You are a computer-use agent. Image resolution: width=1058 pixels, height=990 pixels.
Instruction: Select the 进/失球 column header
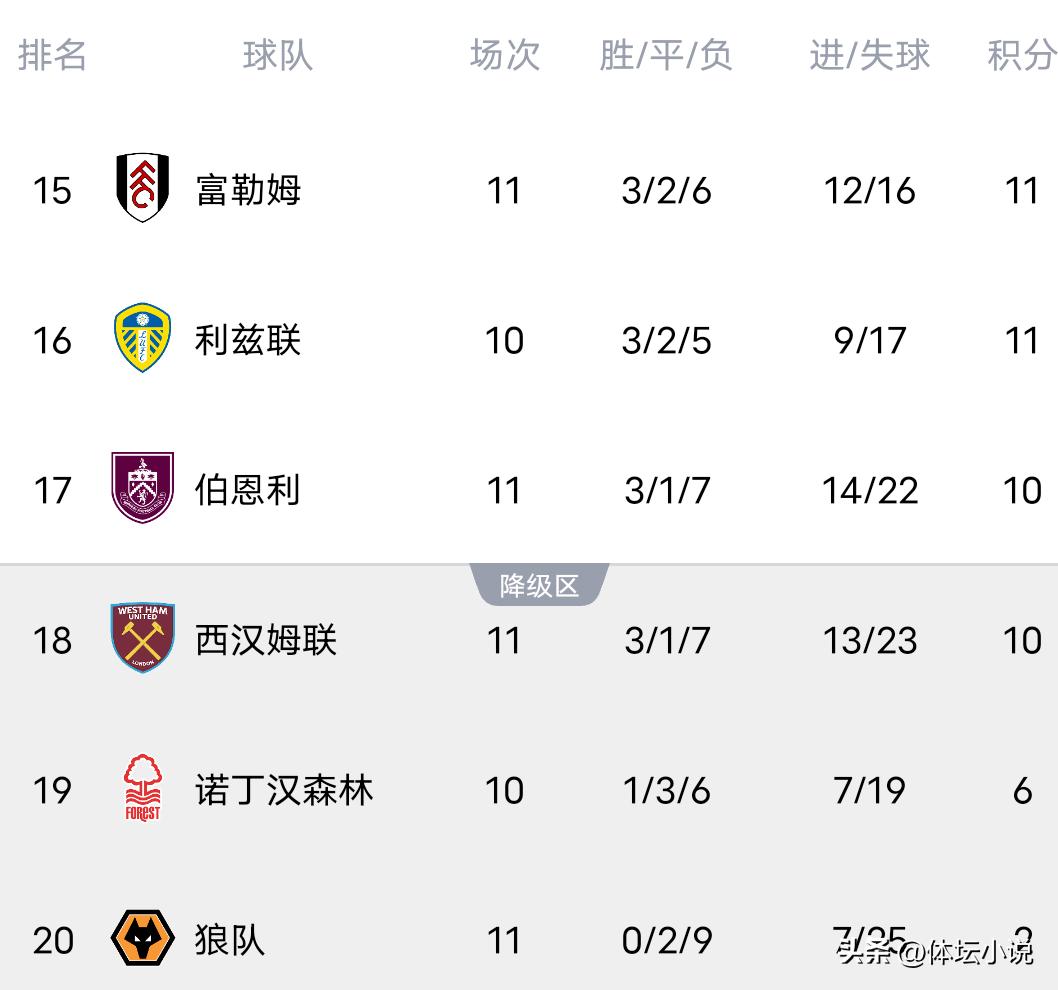tap(869, 55)
